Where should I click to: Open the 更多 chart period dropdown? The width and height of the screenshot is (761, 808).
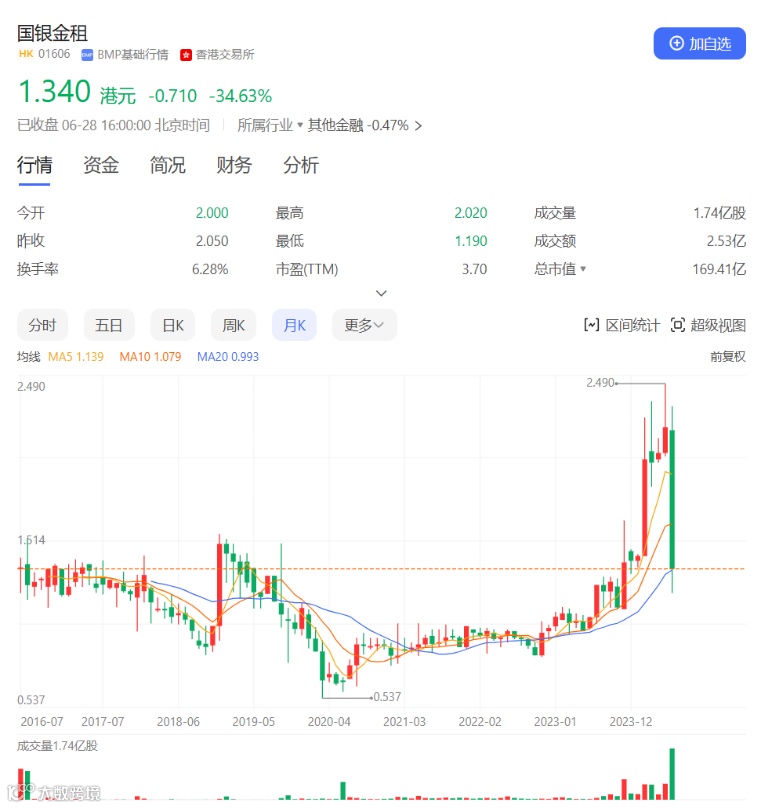pyautogui.click(x=364, y=325)
